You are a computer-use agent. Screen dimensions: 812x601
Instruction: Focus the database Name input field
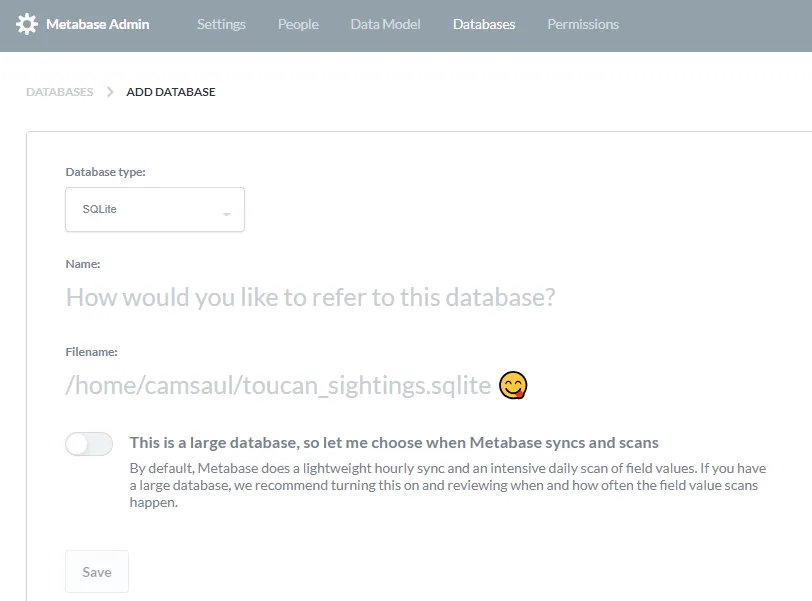pos(310,297)
